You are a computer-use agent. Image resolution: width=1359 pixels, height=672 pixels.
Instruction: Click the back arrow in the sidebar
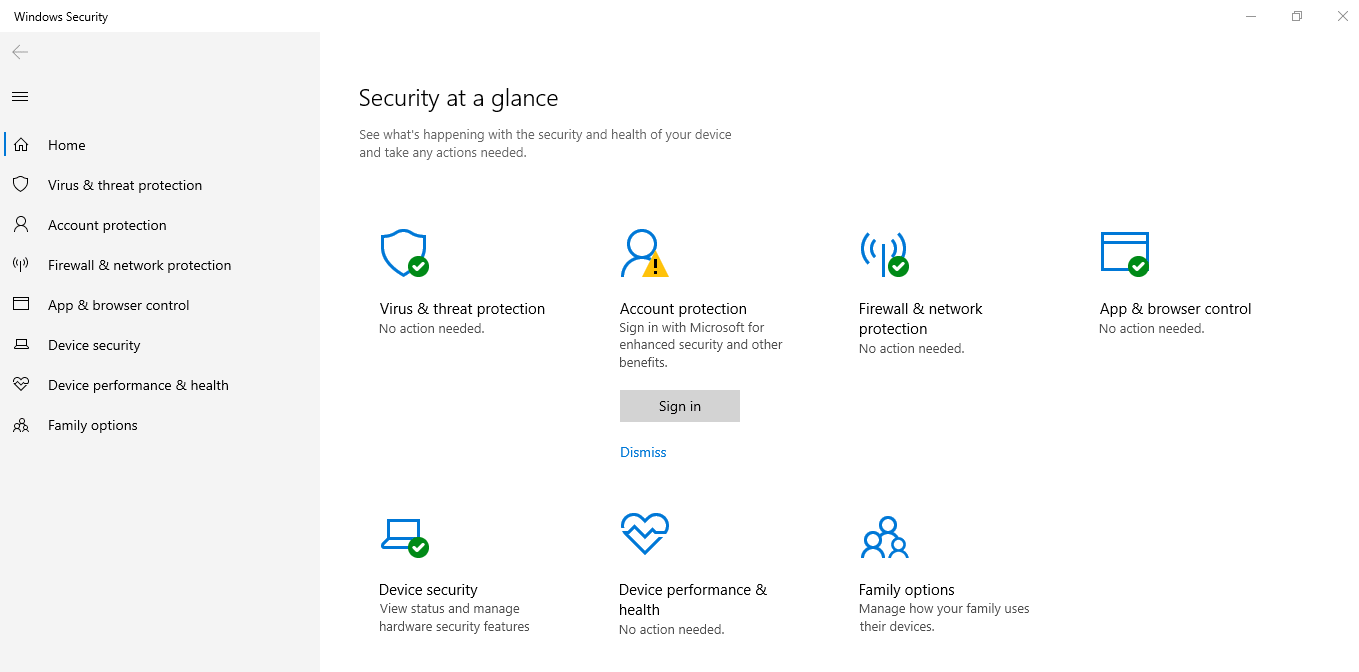[20, 52]
